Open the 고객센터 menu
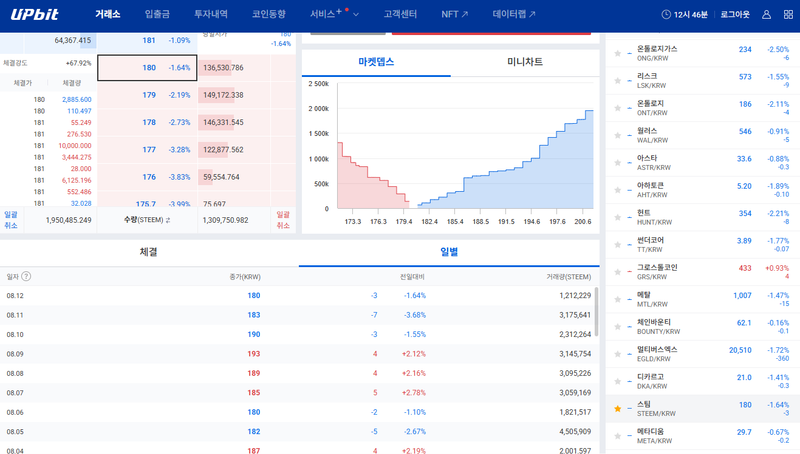Image resolution: width=800 pixels, height=454 pixels. tap(400, 14)
